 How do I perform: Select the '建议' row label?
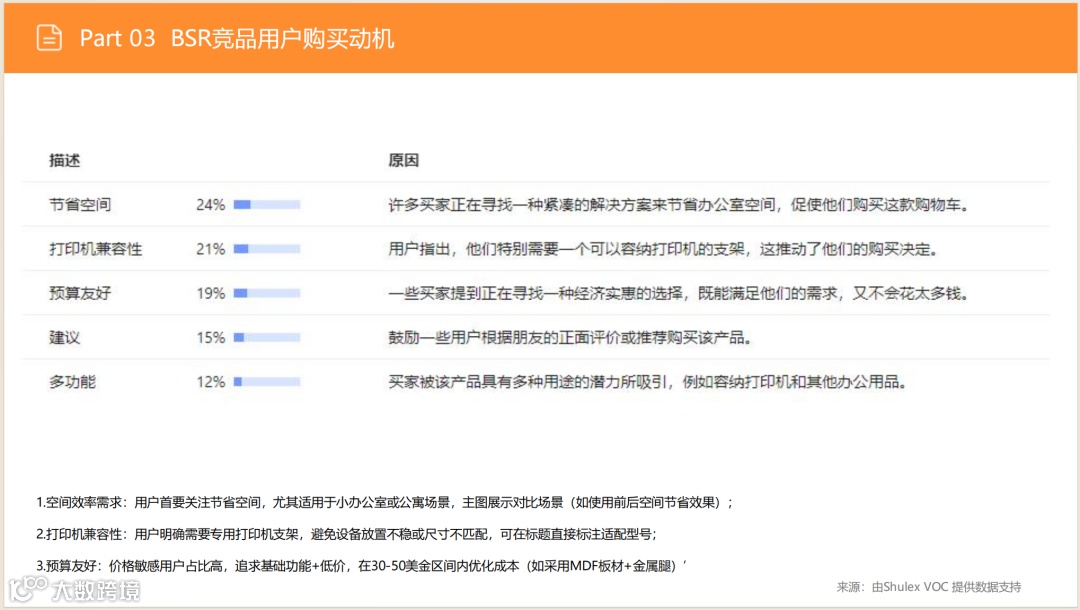click(x=64, y=337)
